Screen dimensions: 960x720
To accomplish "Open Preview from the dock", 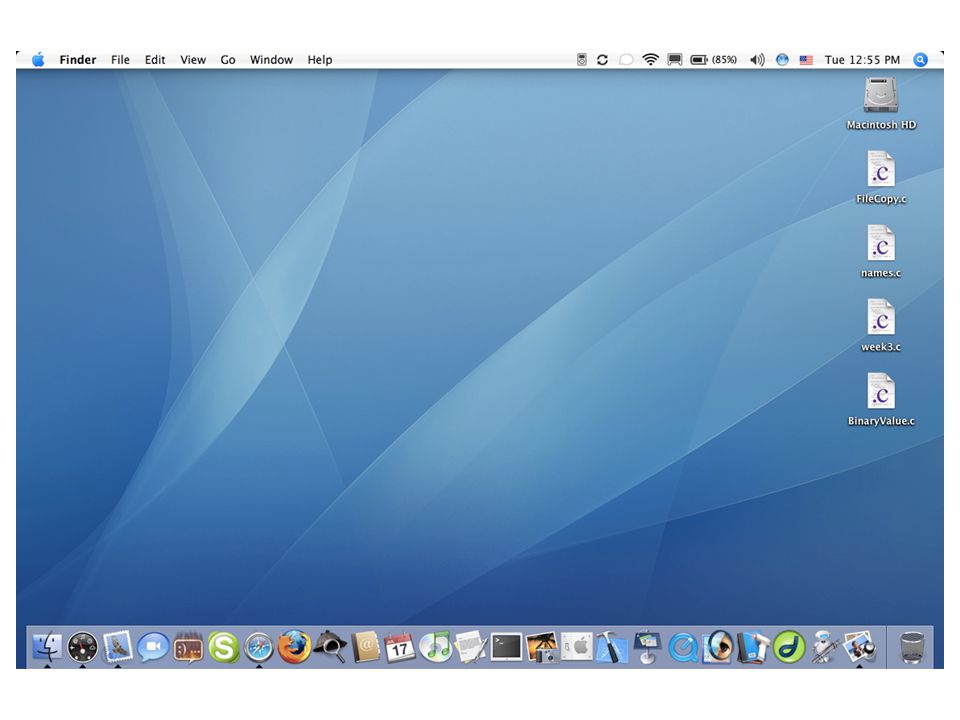I will (x=718, y=647).
